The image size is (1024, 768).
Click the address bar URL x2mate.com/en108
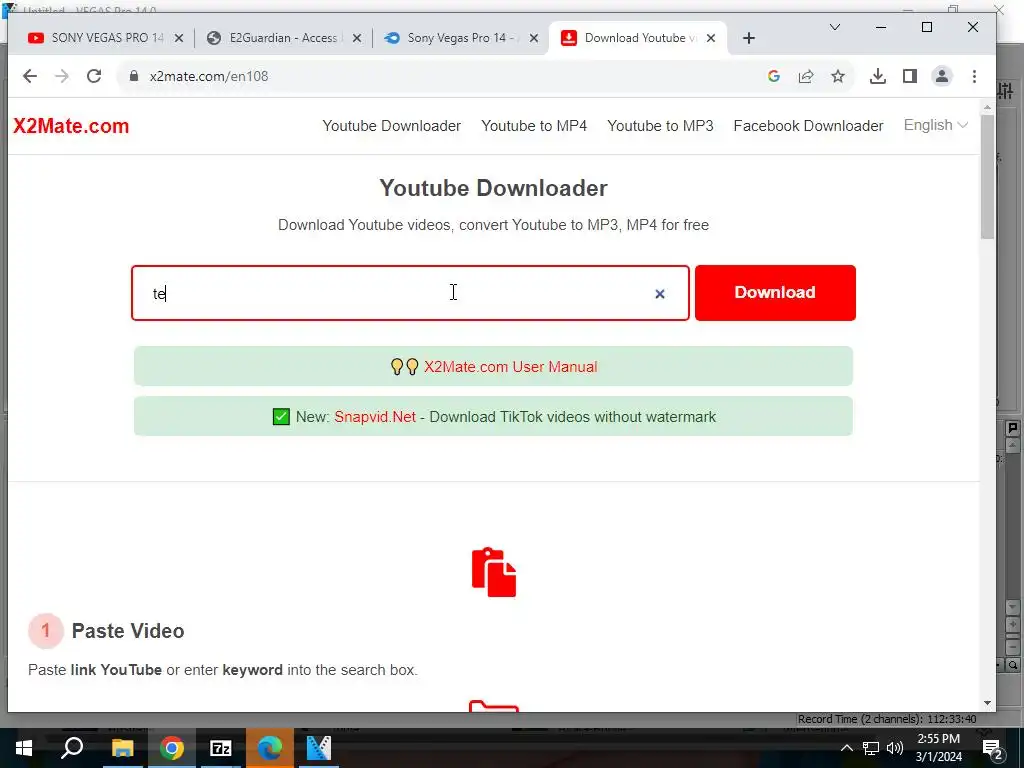209,76
